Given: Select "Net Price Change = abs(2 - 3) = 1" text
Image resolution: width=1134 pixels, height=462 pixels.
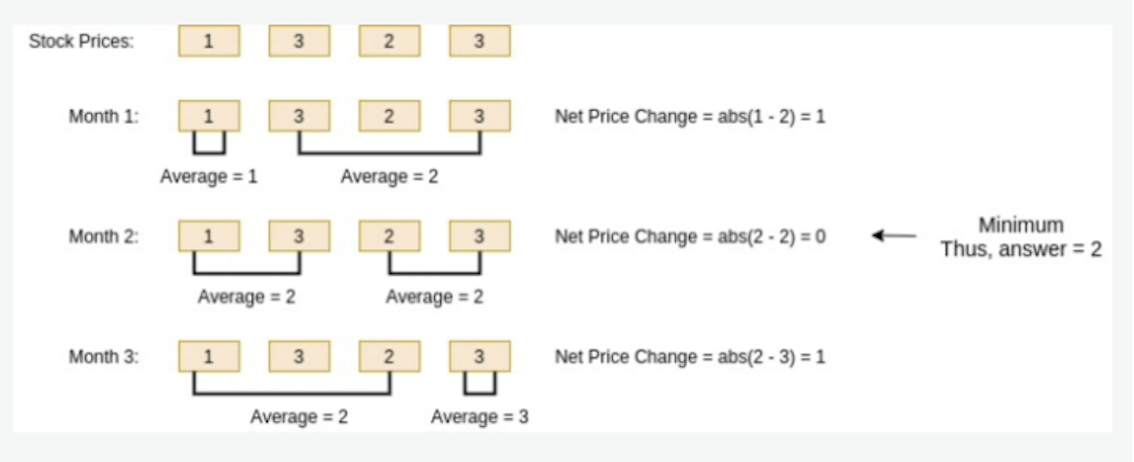Looking at the screenshot, I should pos(690,357).
